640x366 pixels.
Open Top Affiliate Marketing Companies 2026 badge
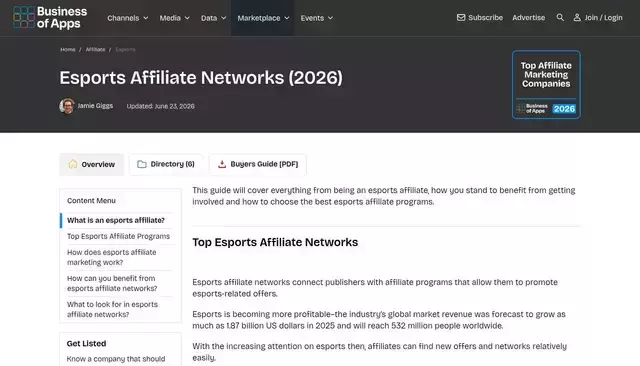546,85
